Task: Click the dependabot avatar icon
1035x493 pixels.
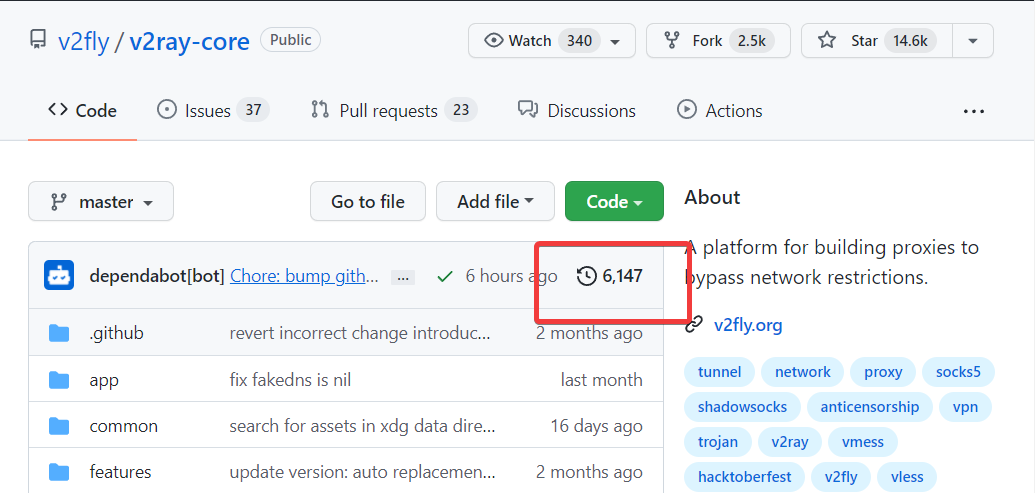Action: coord(59,275)
